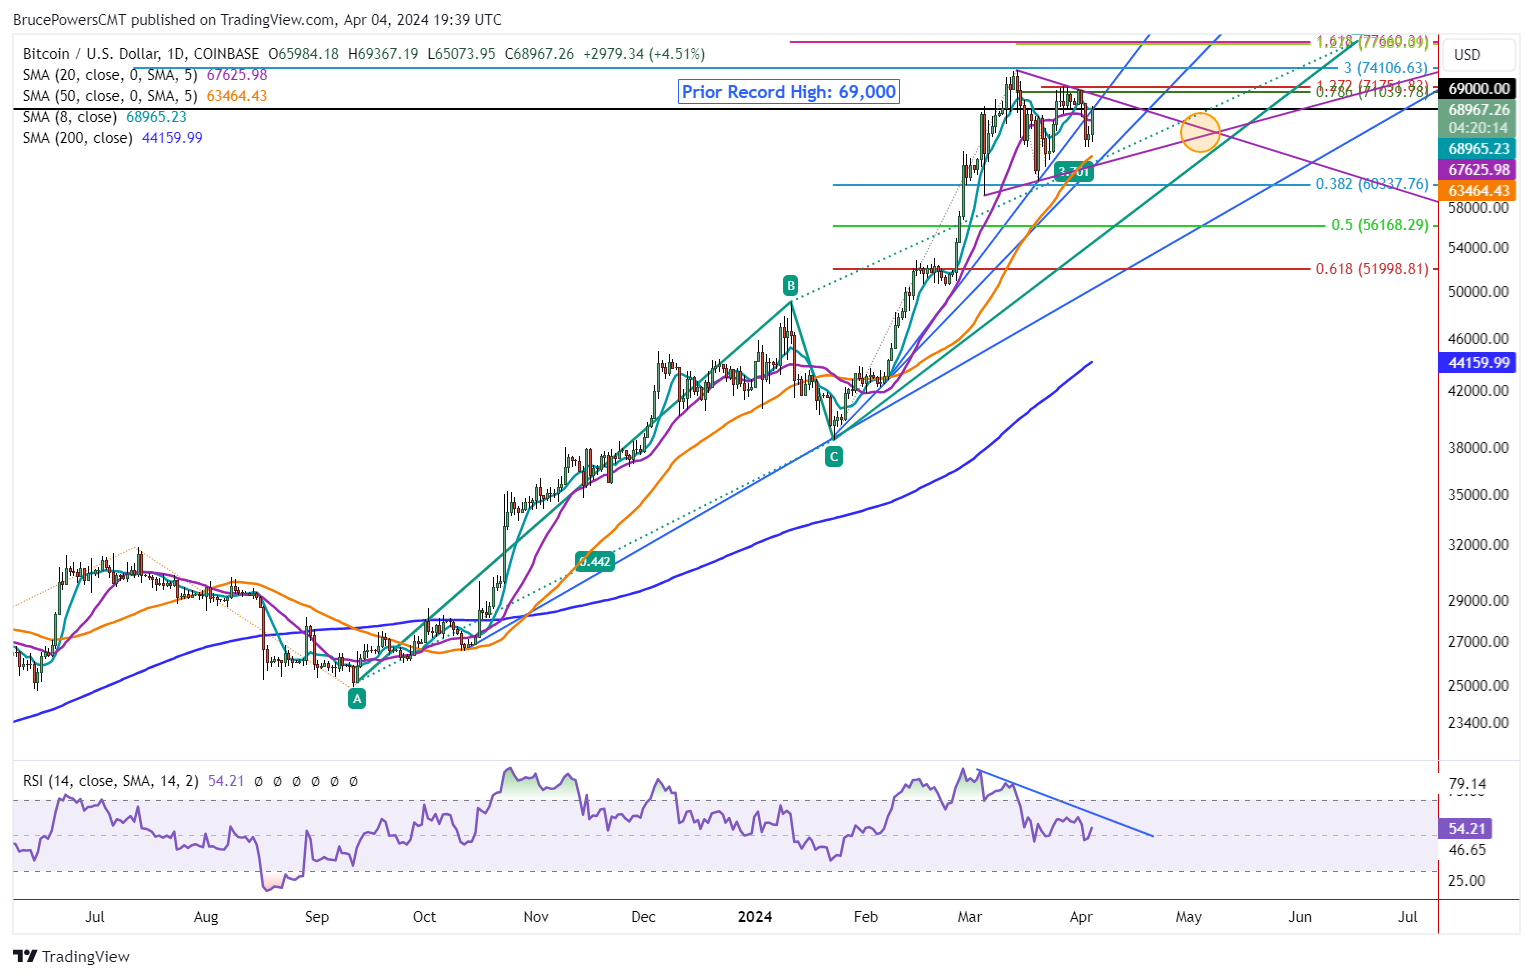The height and width of the screenshot is (978, 1533).
Task: Click the 68967.26 last price chip
Action: click(1478, 110)
